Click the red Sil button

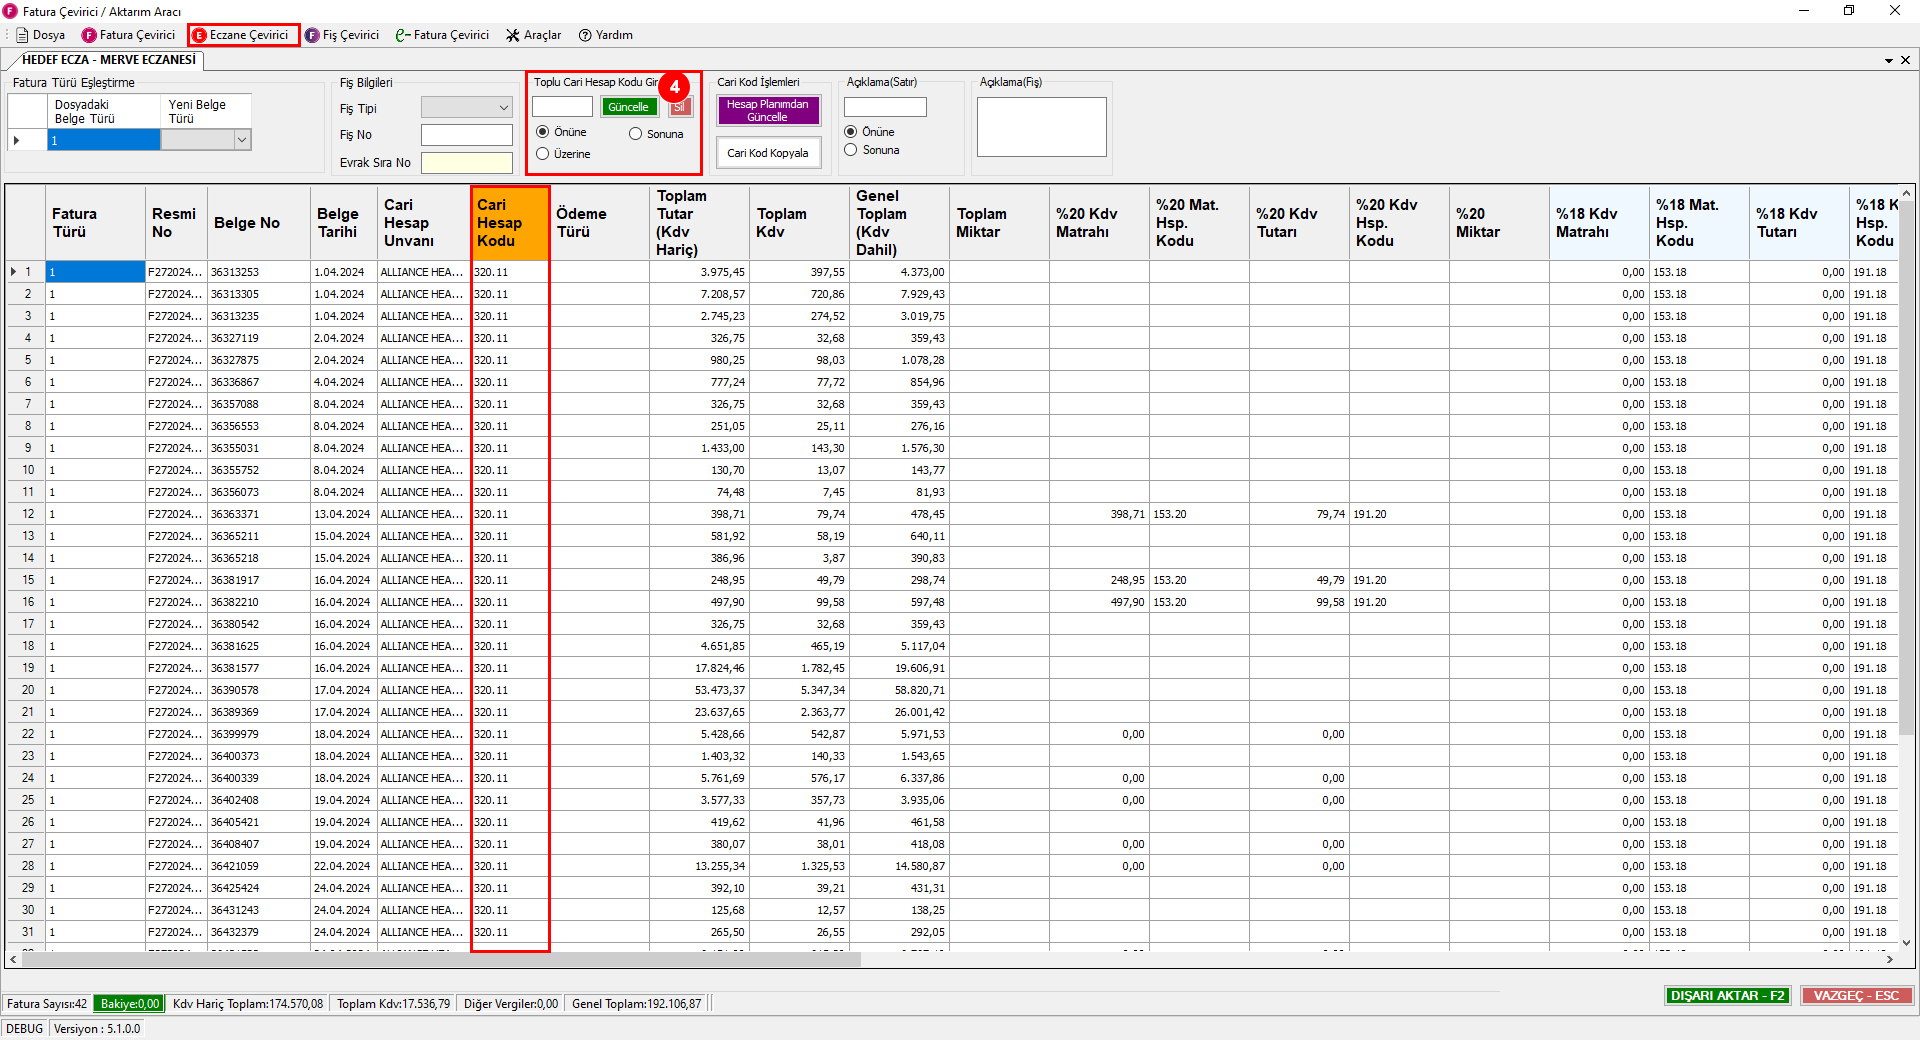(x=680, y=107)
